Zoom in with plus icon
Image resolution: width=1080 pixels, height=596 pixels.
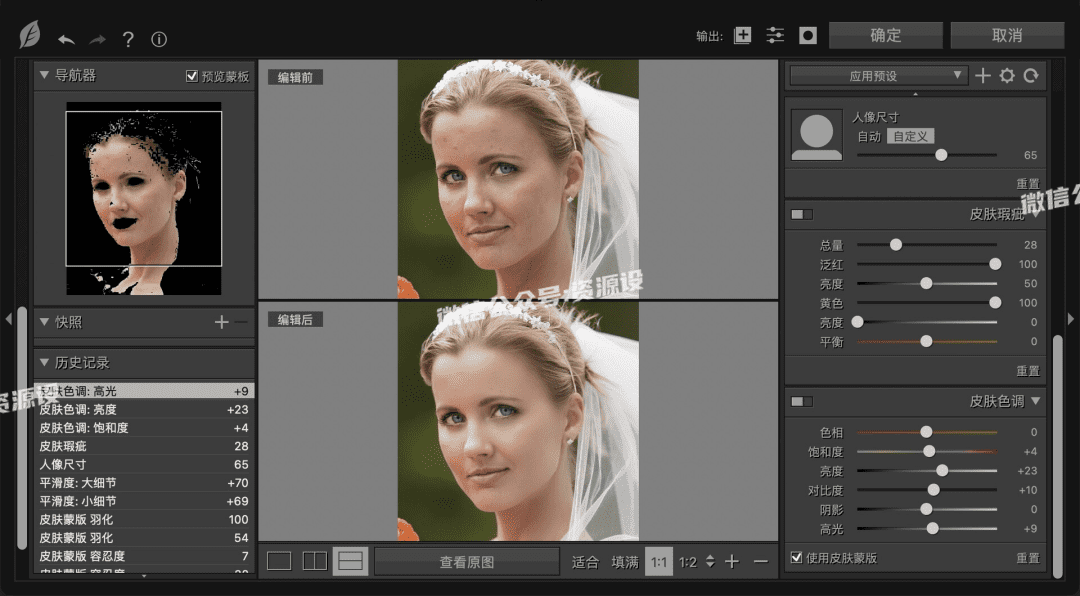(x=732, y=562)
